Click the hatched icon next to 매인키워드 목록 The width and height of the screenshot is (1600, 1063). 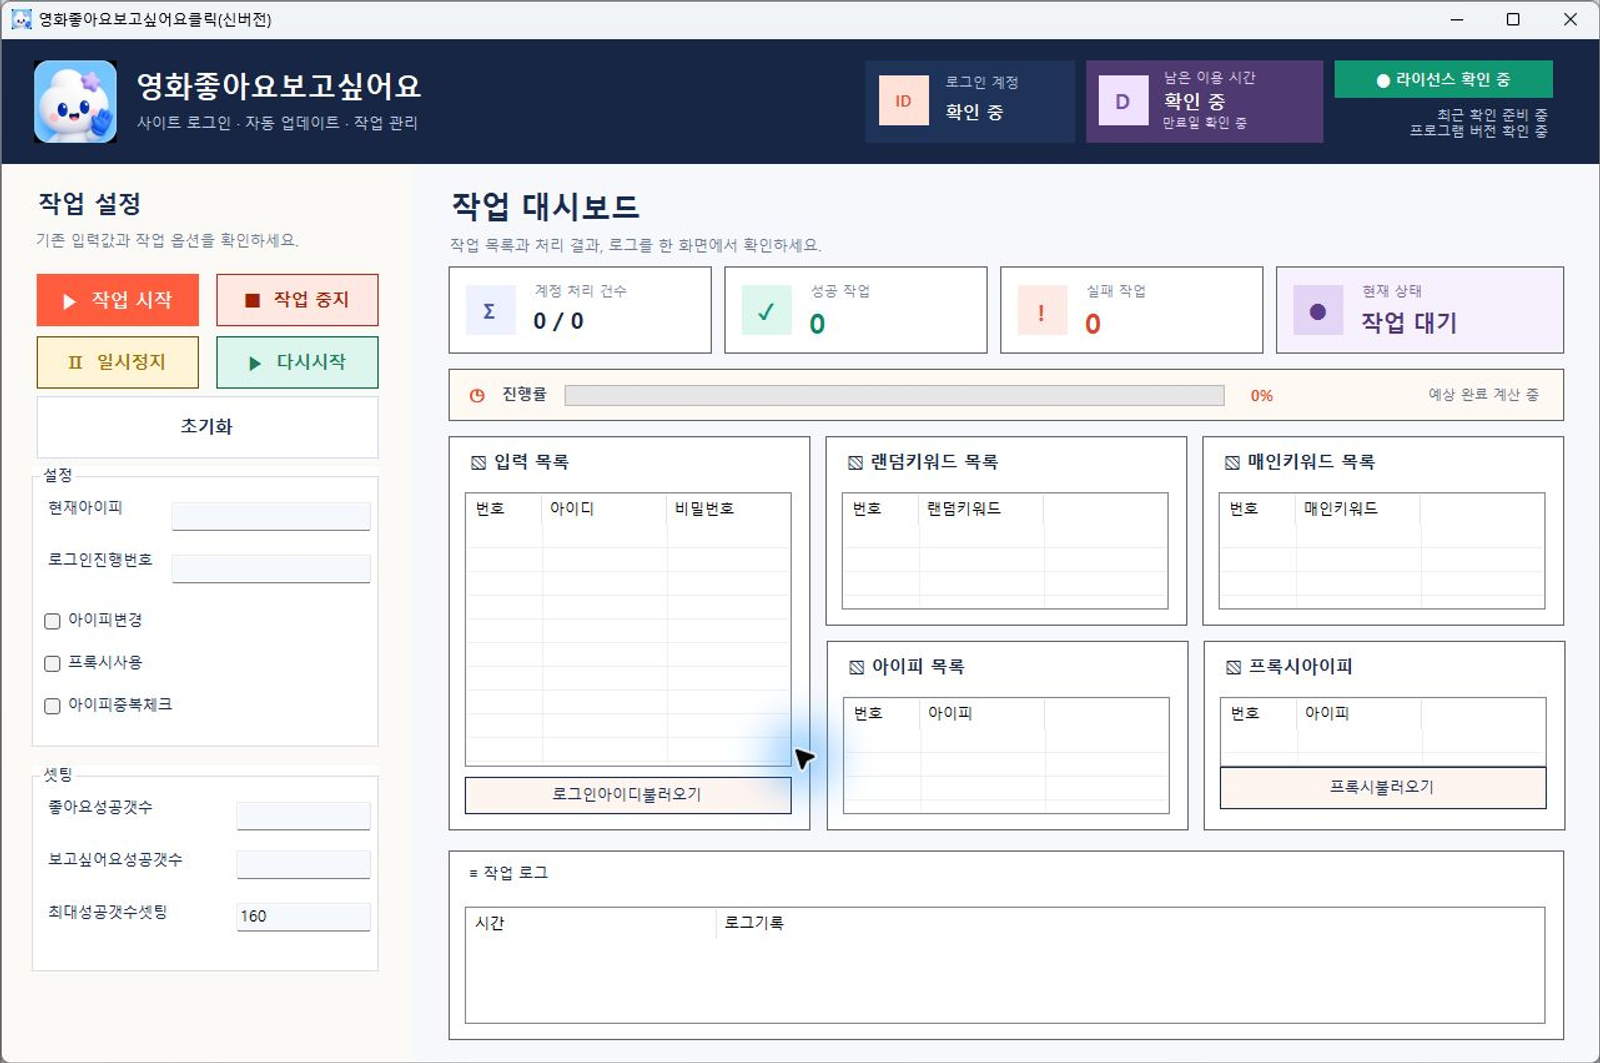[1232, 463]
